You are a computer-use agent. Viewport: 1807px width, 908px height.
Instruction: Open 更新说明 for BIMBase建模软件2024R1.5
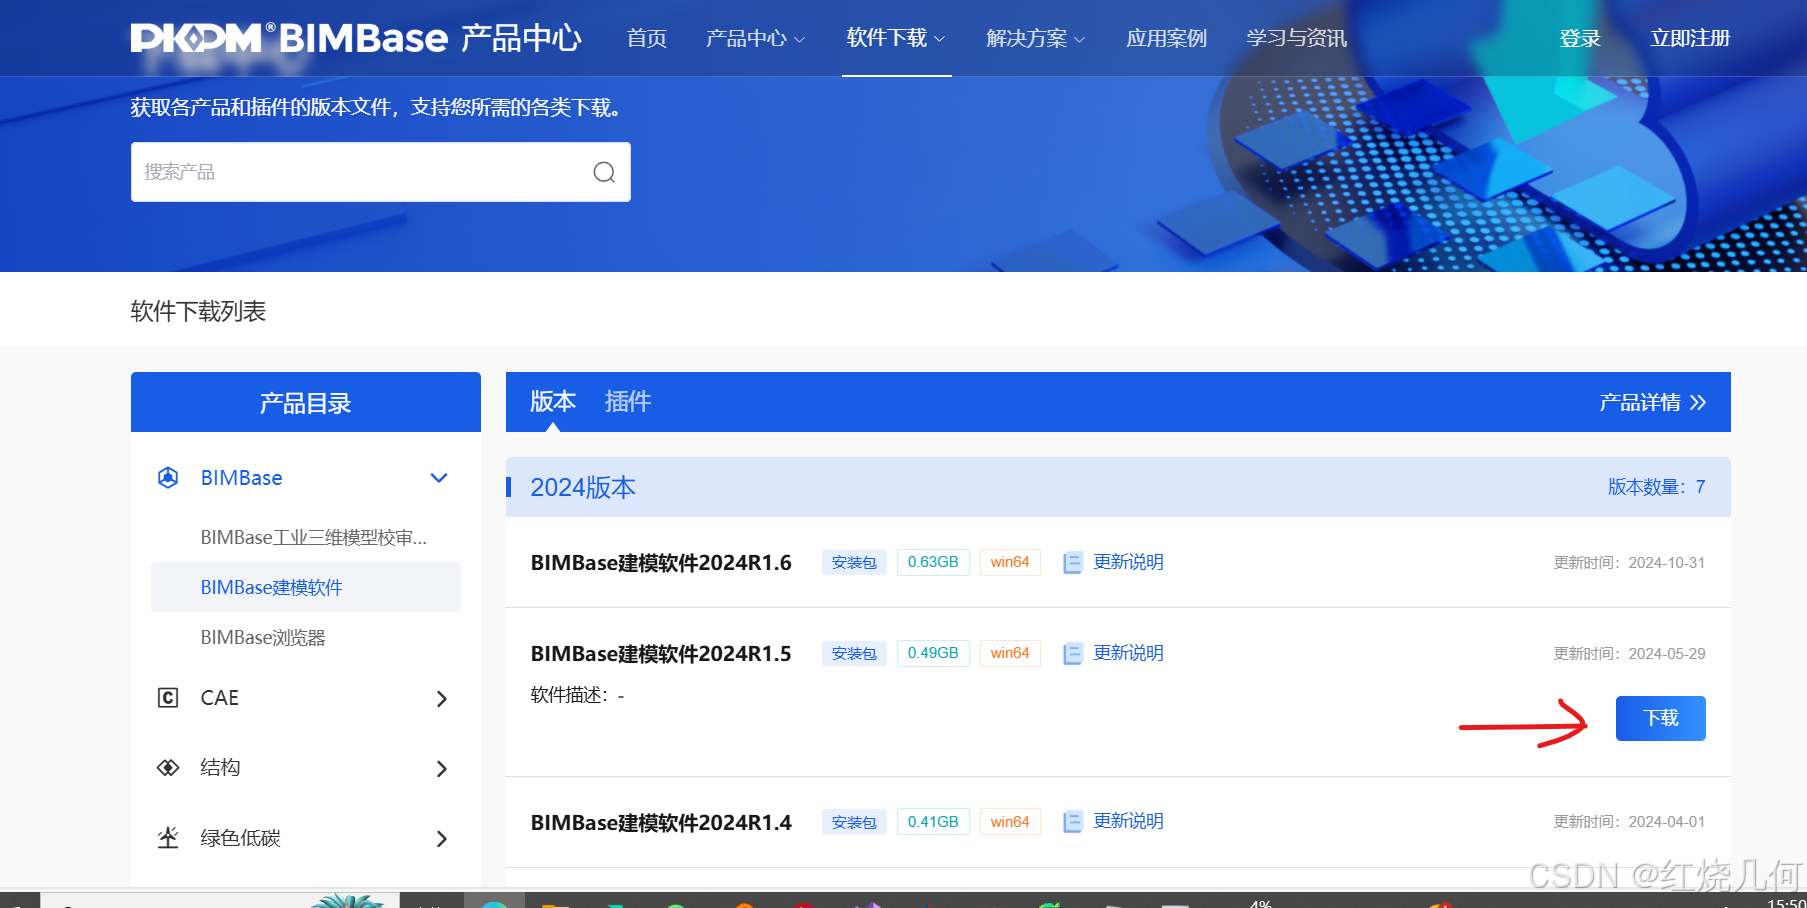1128,653
